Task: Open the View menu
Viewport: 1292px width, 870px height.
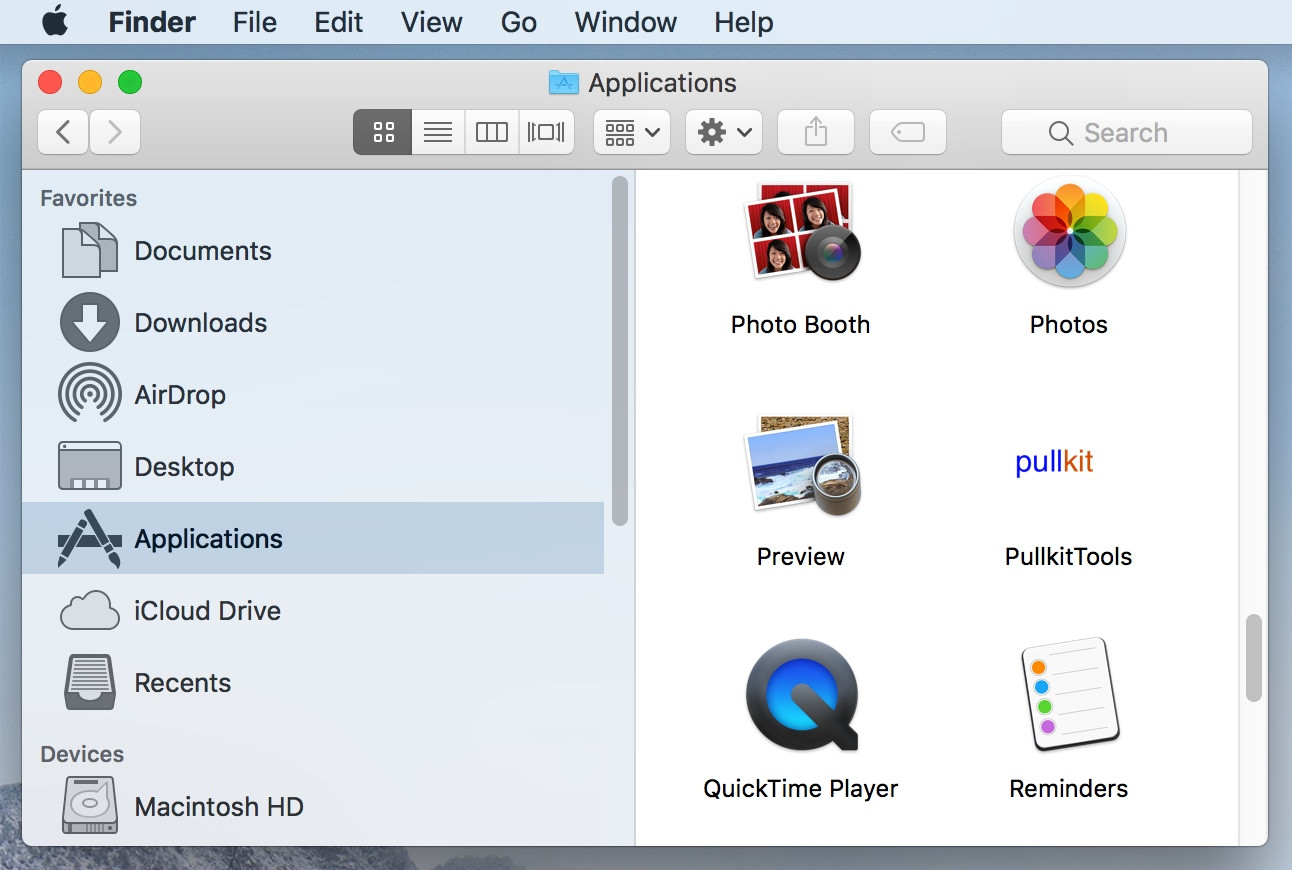Action: 432,22
